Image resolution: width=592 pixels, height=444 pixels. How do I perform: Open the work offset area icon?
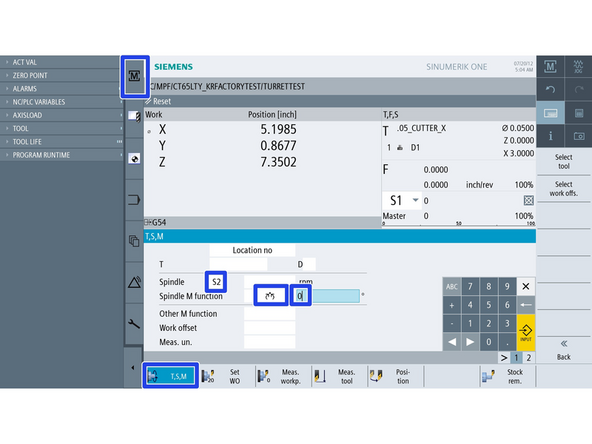pyautogui.click(x=134, y=159)
